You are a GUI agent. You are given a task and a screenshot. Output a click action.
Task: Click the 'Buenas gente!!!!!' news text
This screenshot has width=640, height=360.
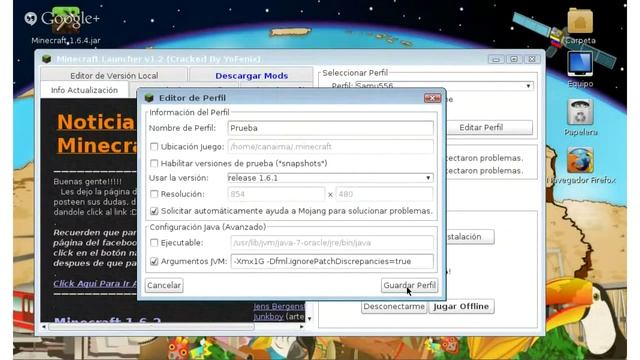tap(87, 181)
